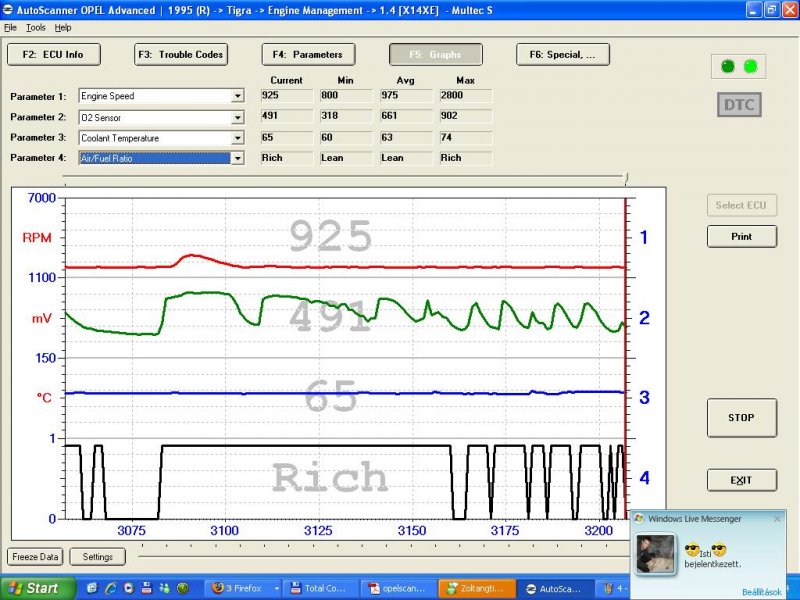
Task: Click the AutoScanner title bar app icon
Action: point(8,10)
